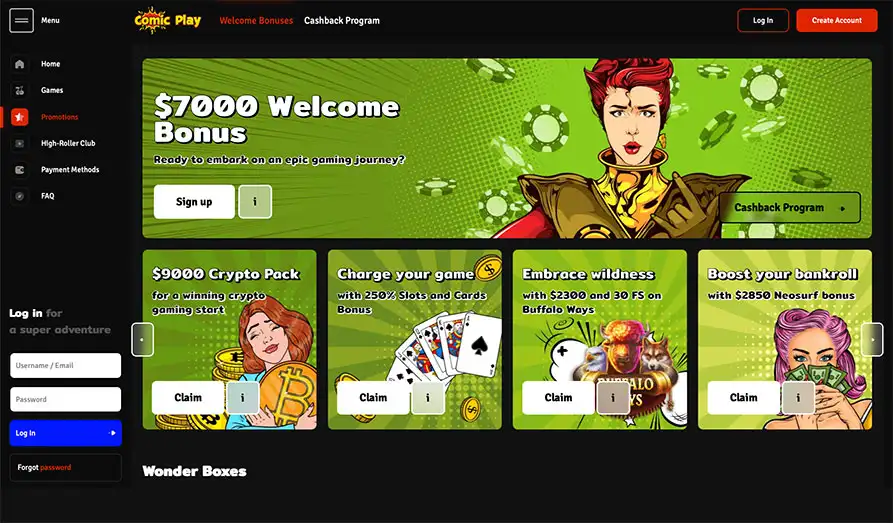The width and height of the screenshot is (893, 523).
Task: Select the Promotions star icon
Action: coord(19,117)
